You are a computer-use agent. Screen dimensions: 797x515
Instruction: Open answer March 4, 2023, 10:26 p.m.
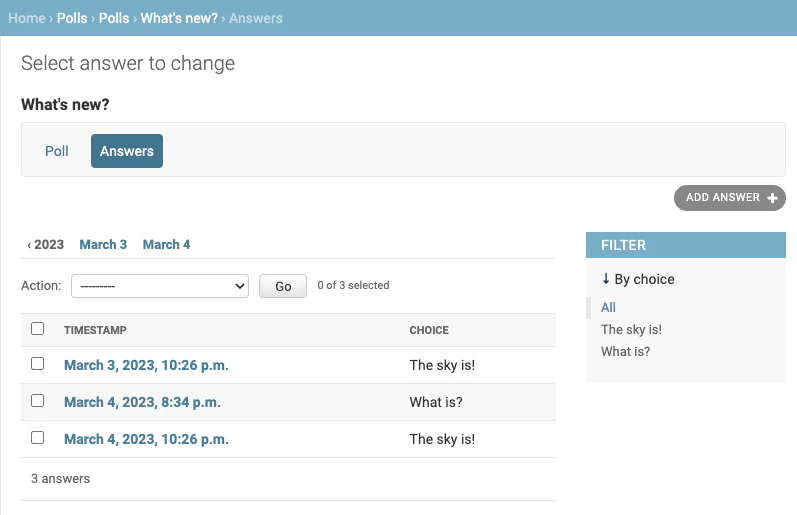pos(146,439)
